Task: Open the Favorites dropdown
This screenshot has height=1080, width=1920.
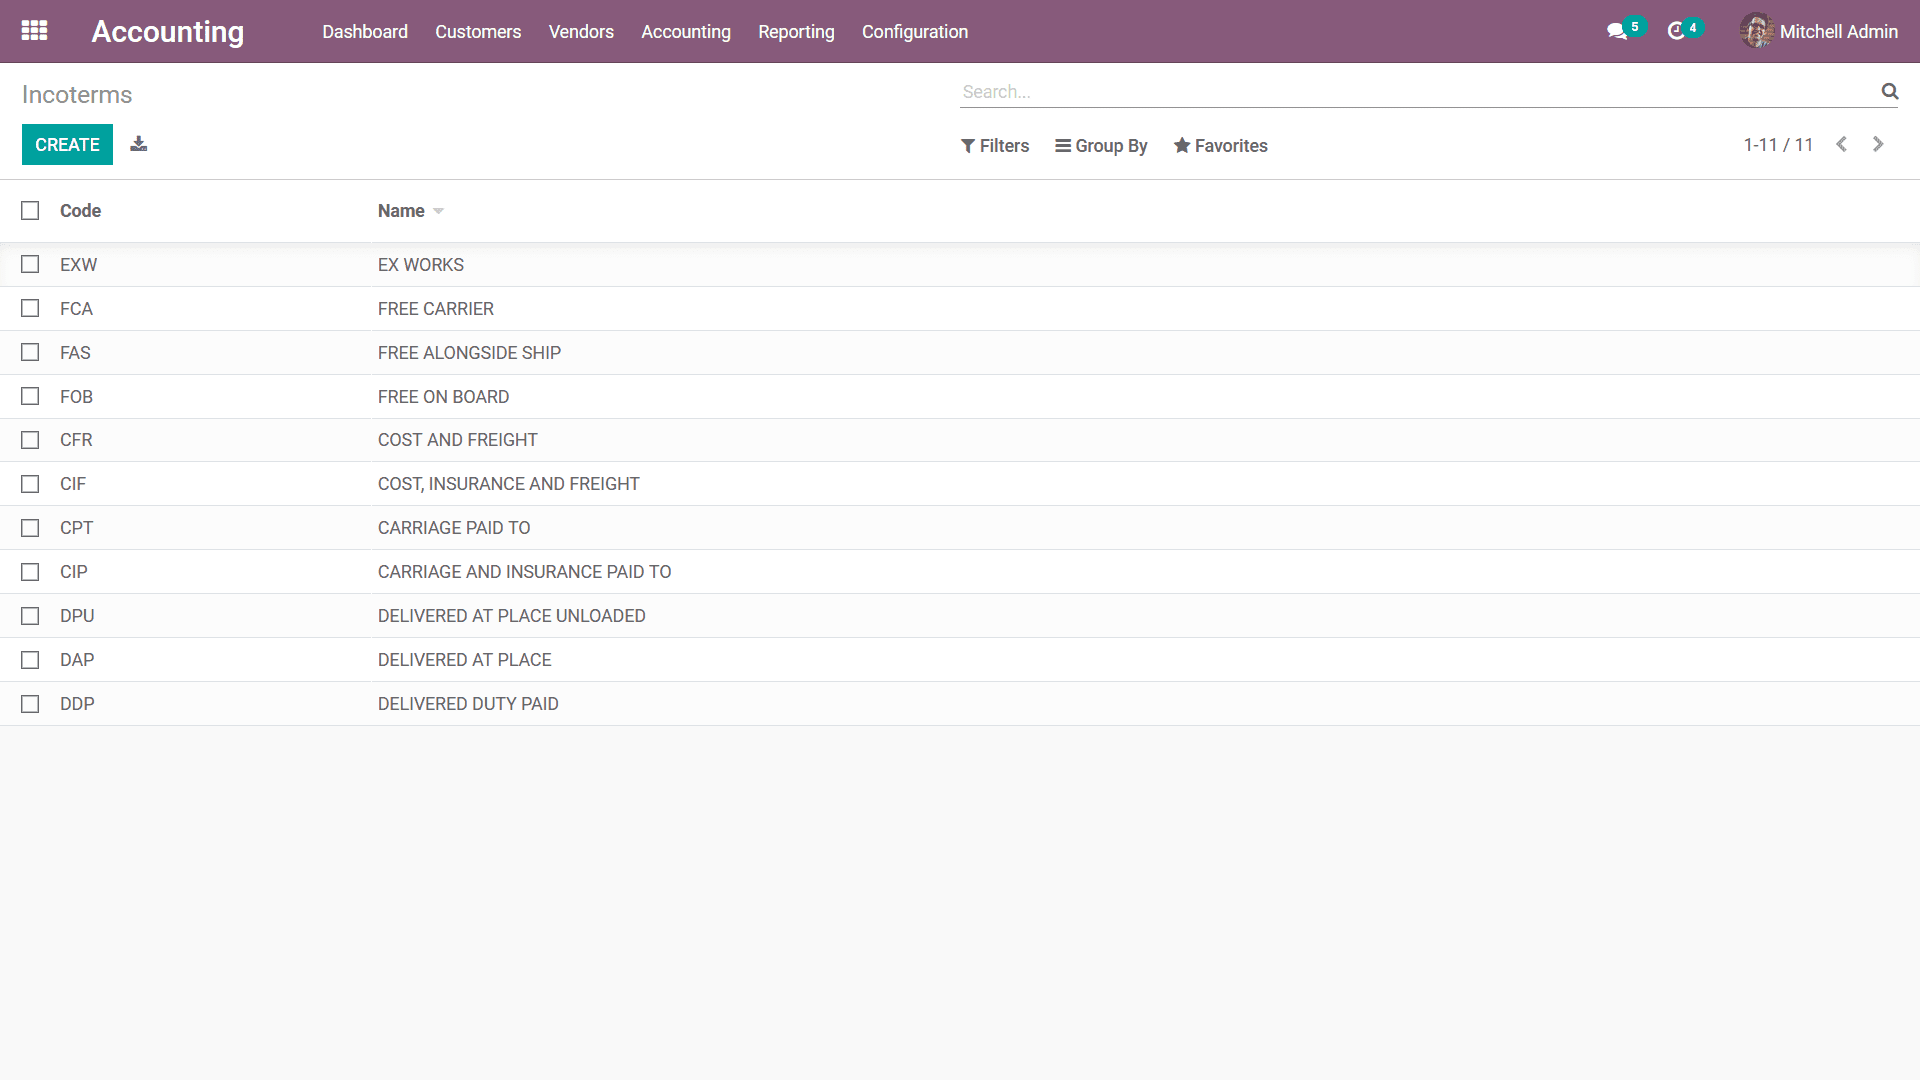Action: (x=1221, y=146)
